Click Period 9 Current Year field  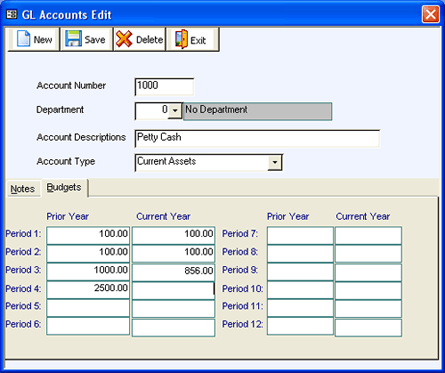tap(368, 273)
